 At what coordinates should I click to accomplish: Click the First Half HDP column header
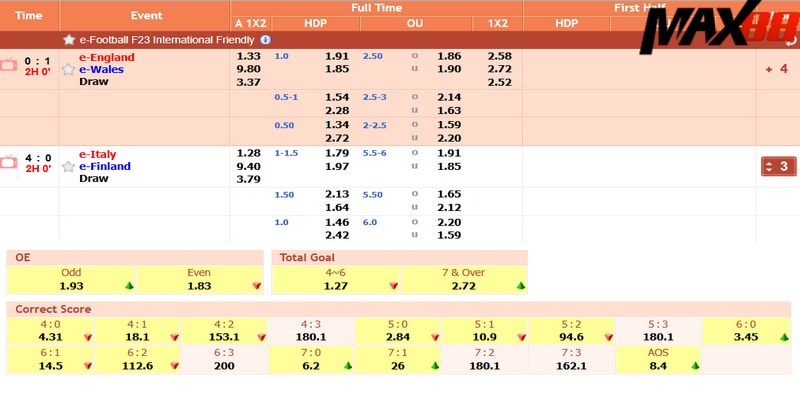(x=566, y=23)
